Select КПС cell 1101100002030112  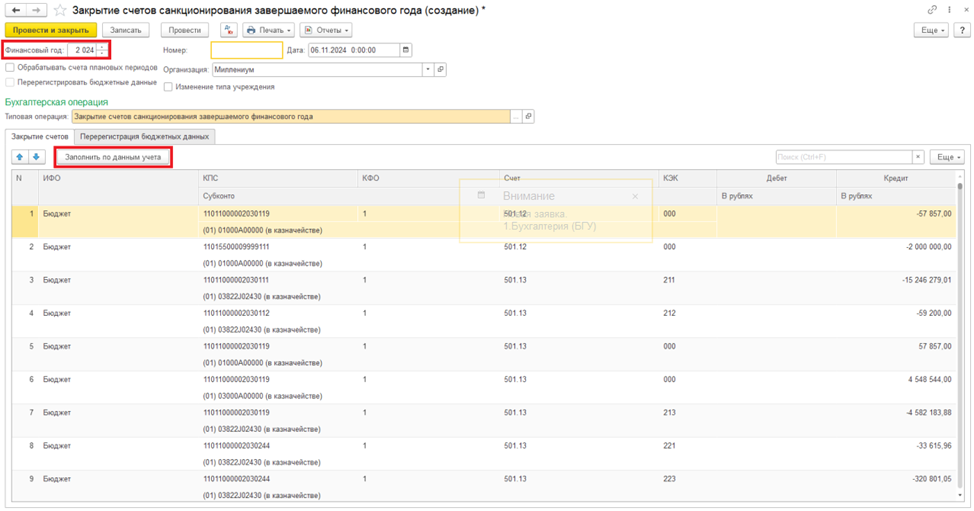point(278,313)
